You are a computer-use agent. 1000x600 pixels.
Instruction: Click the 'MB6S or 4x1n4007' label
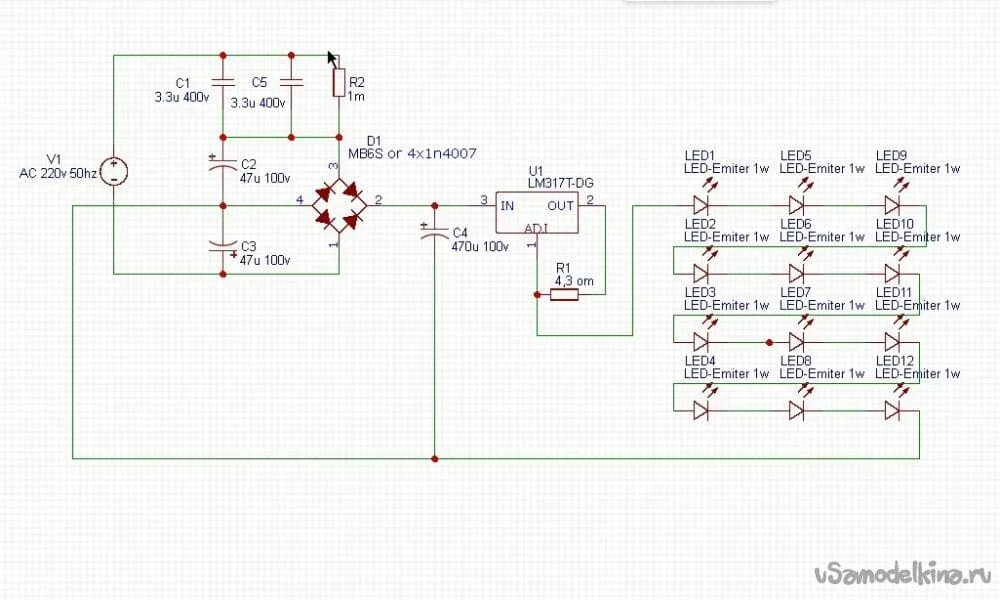pyautogui.click(x=412, y=154)
